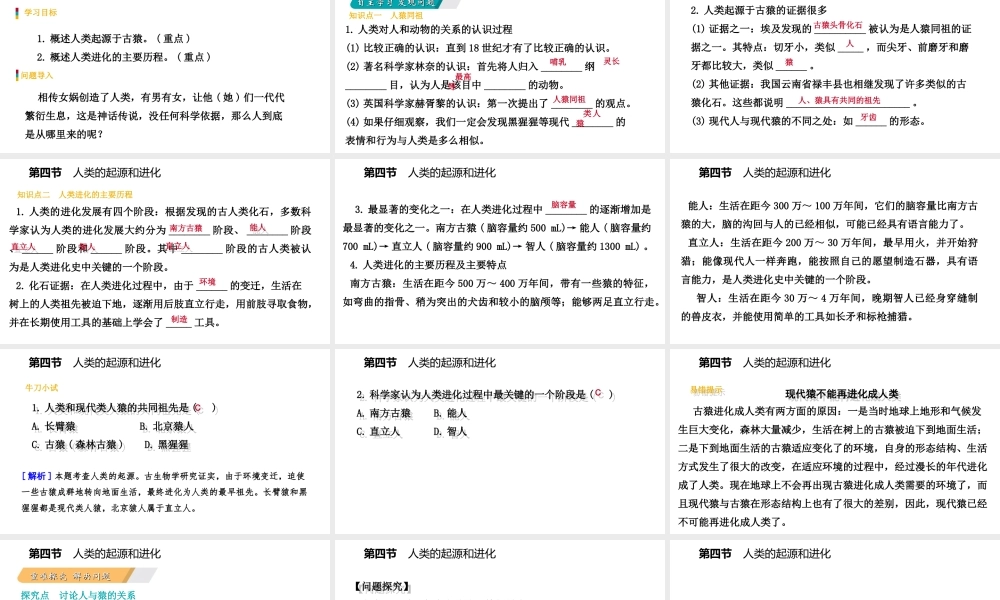Click the line 2. 概述人类进化的主要历程。（重点）
This screenshot has height=600, width=1000.
click(124, 57)
